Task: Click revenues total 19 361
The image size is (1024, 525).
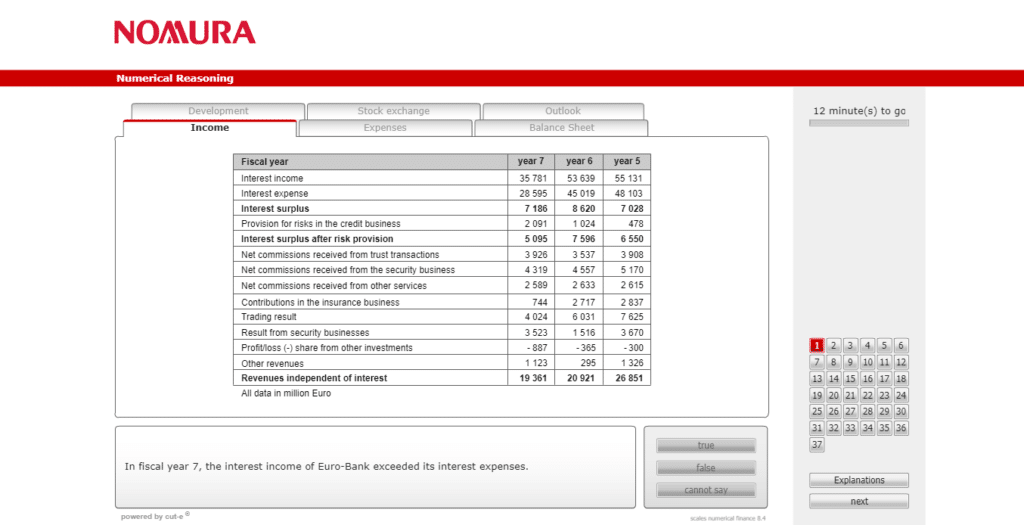Action: pyautogui.click(x=534, y=378)
